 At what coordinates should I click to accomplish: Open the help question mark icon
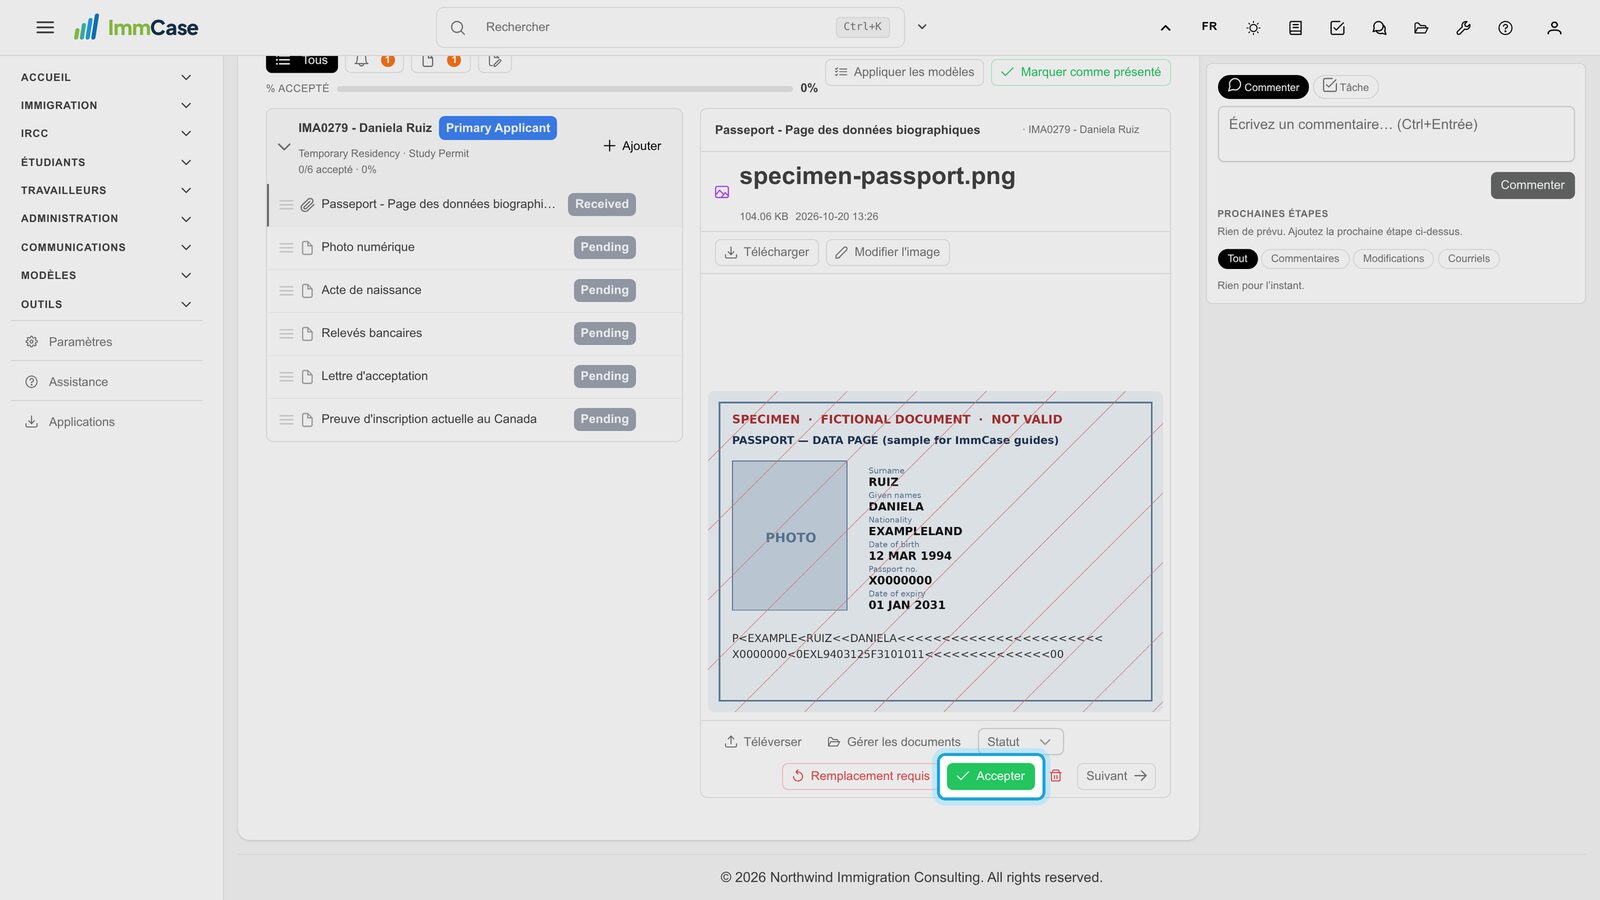[1505, 28]
